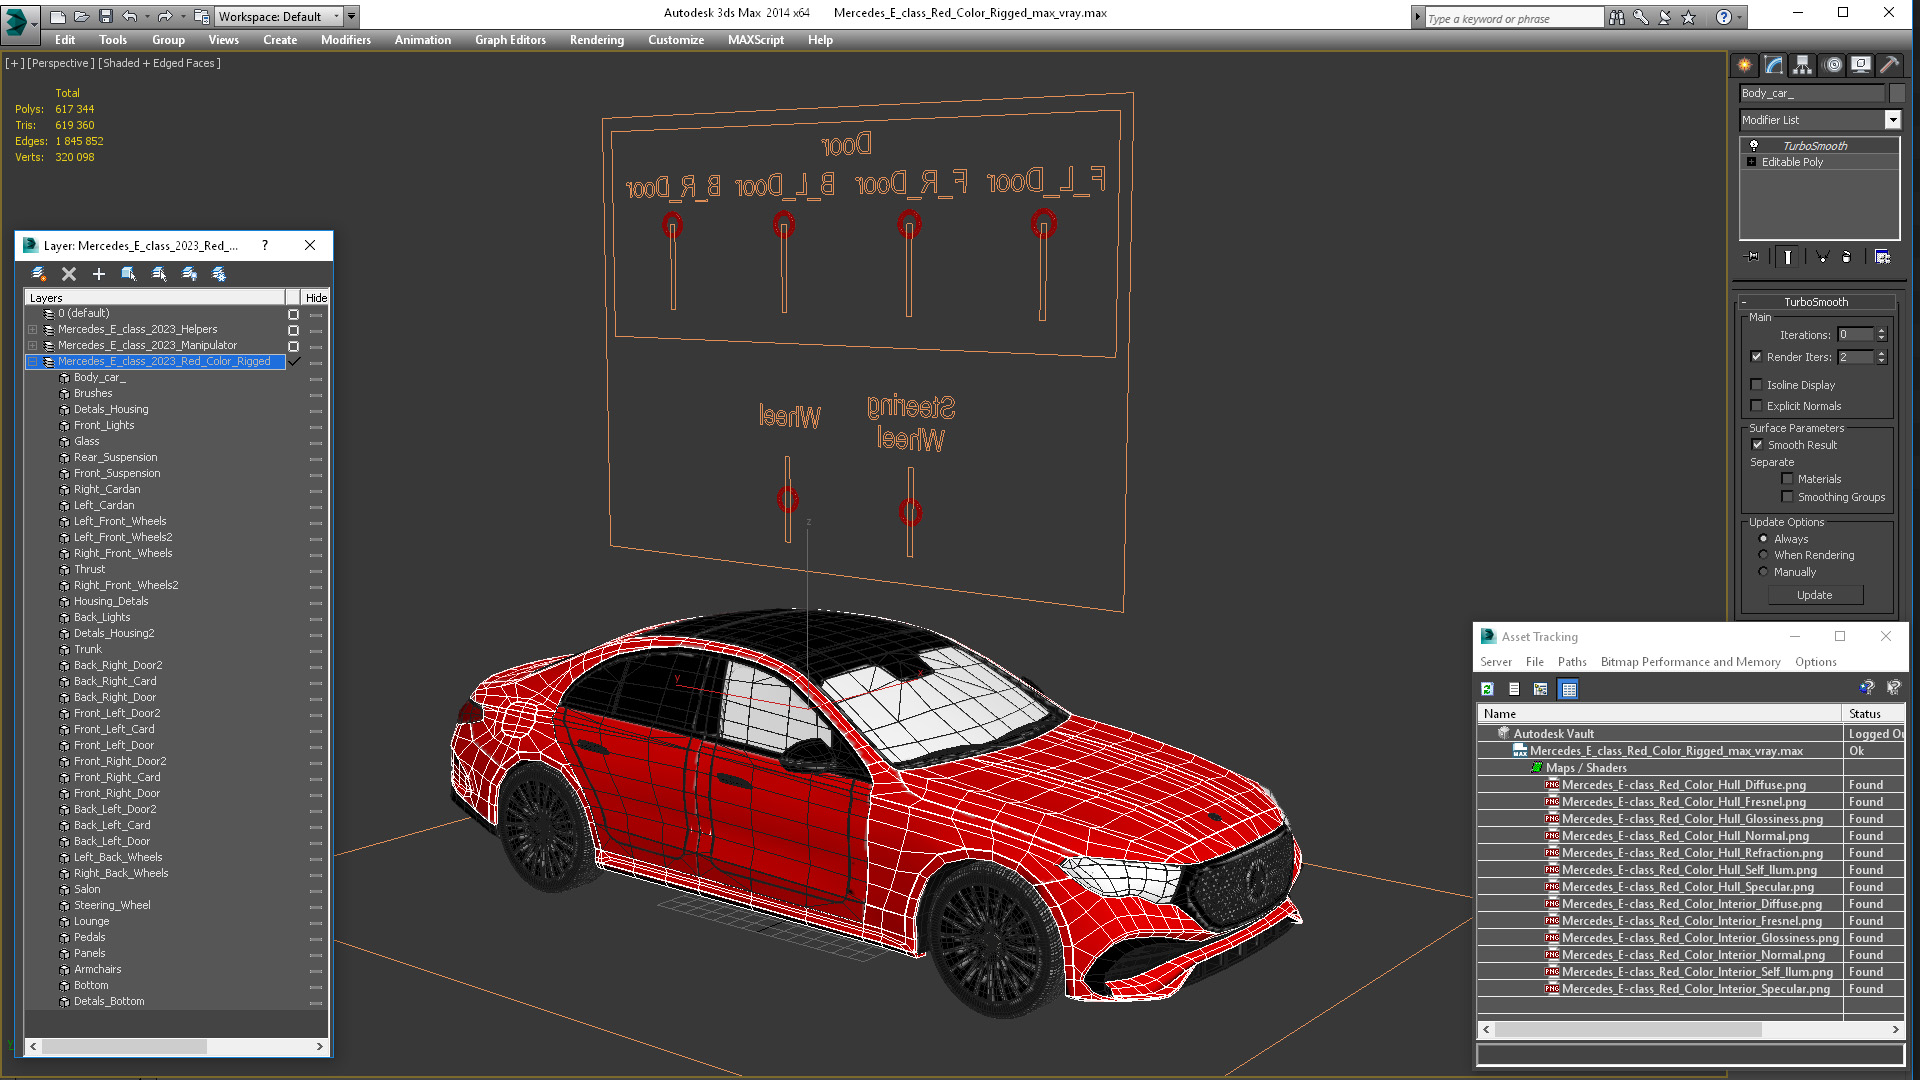1920x1080 pixels.
Task: Click the Iterations spinner arrows
Action: (1881, 335)
